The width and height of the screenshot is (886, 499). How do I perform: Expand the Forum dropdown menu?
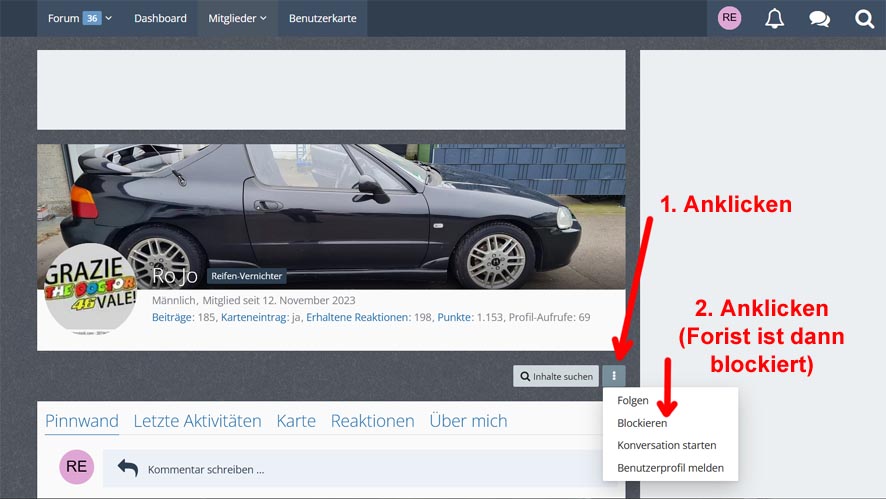pyautogui.click(x=79, y=18)
